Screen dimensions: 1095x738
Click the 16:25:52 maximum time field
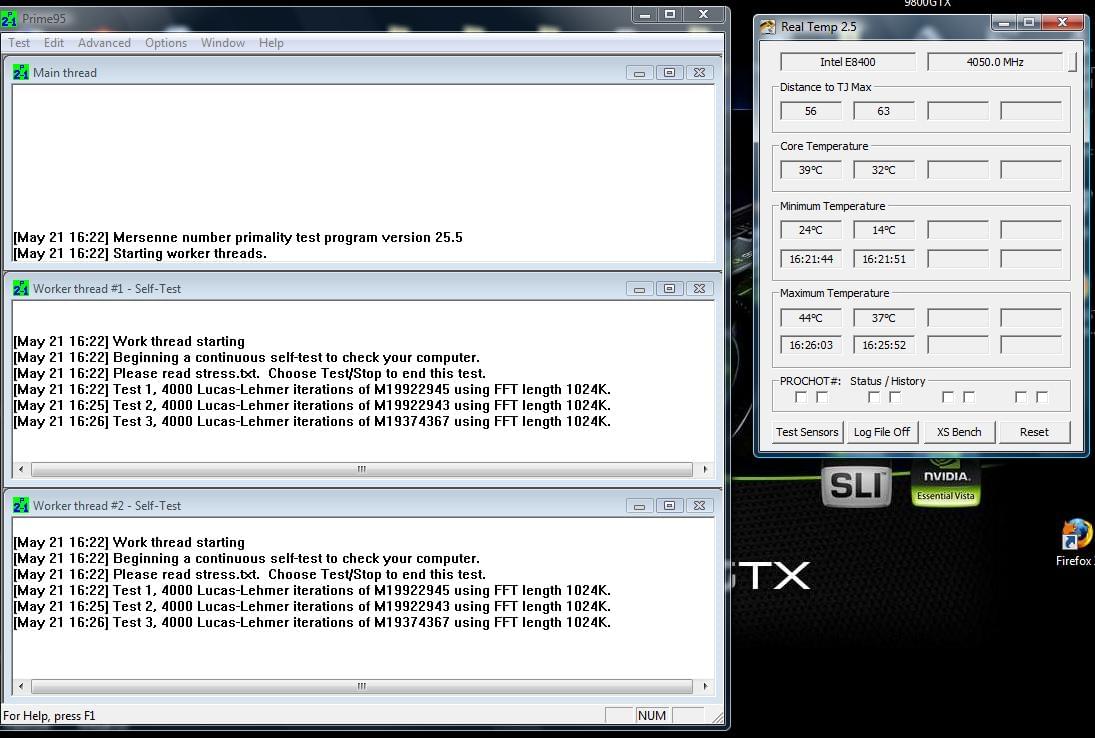pyautogui.click(x=883, y=345)
